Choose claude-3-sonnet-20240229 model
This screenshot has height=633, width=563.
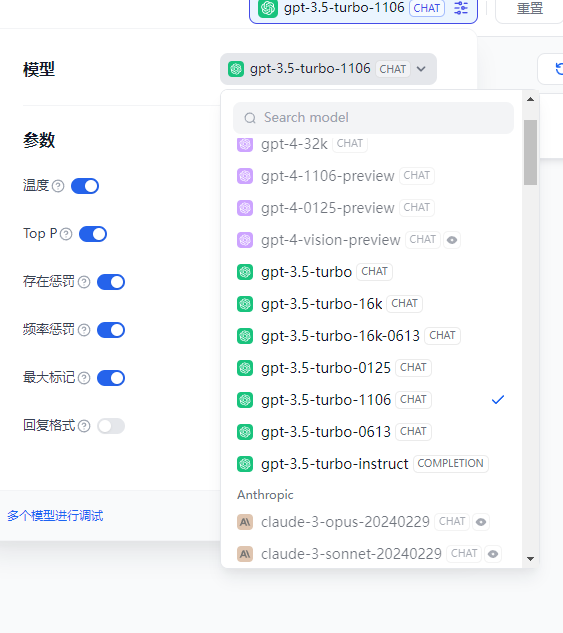click(371, 554)
